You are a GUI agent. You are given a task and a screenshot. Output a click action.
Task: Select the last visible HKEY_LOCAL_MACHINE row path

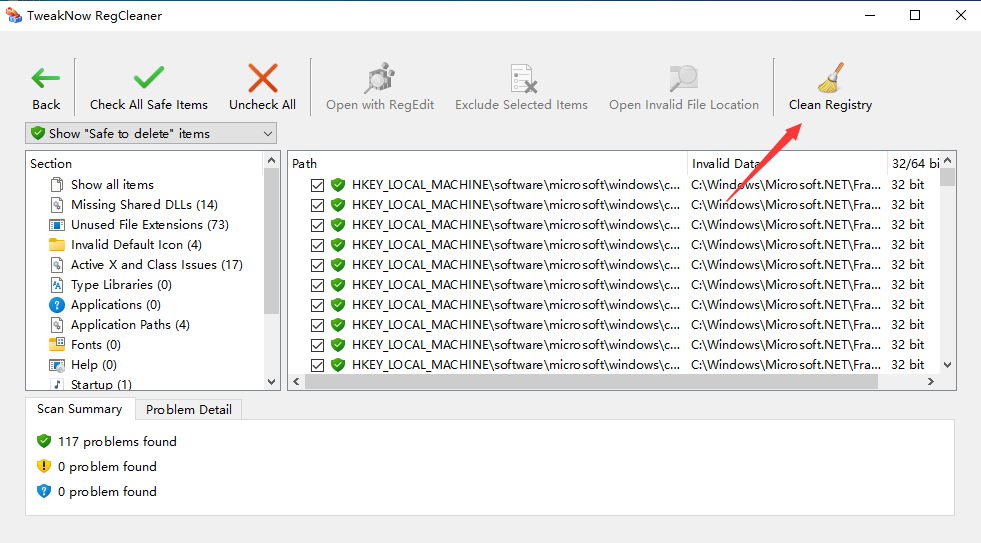coord(516,365)
